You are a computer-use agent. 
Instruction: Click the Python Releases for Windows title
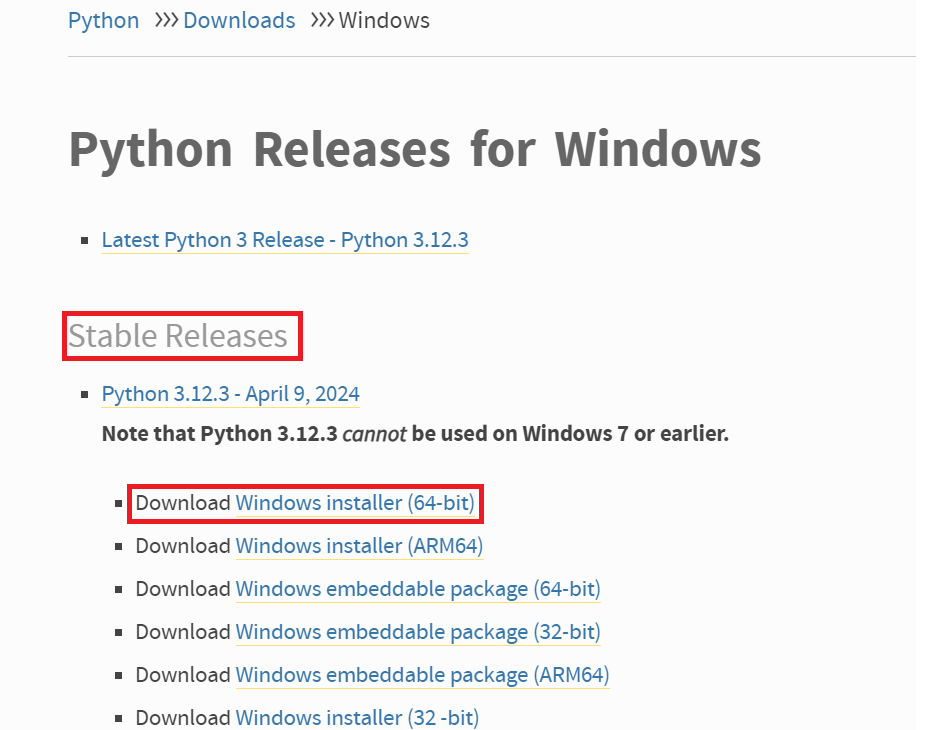(414, 149)
